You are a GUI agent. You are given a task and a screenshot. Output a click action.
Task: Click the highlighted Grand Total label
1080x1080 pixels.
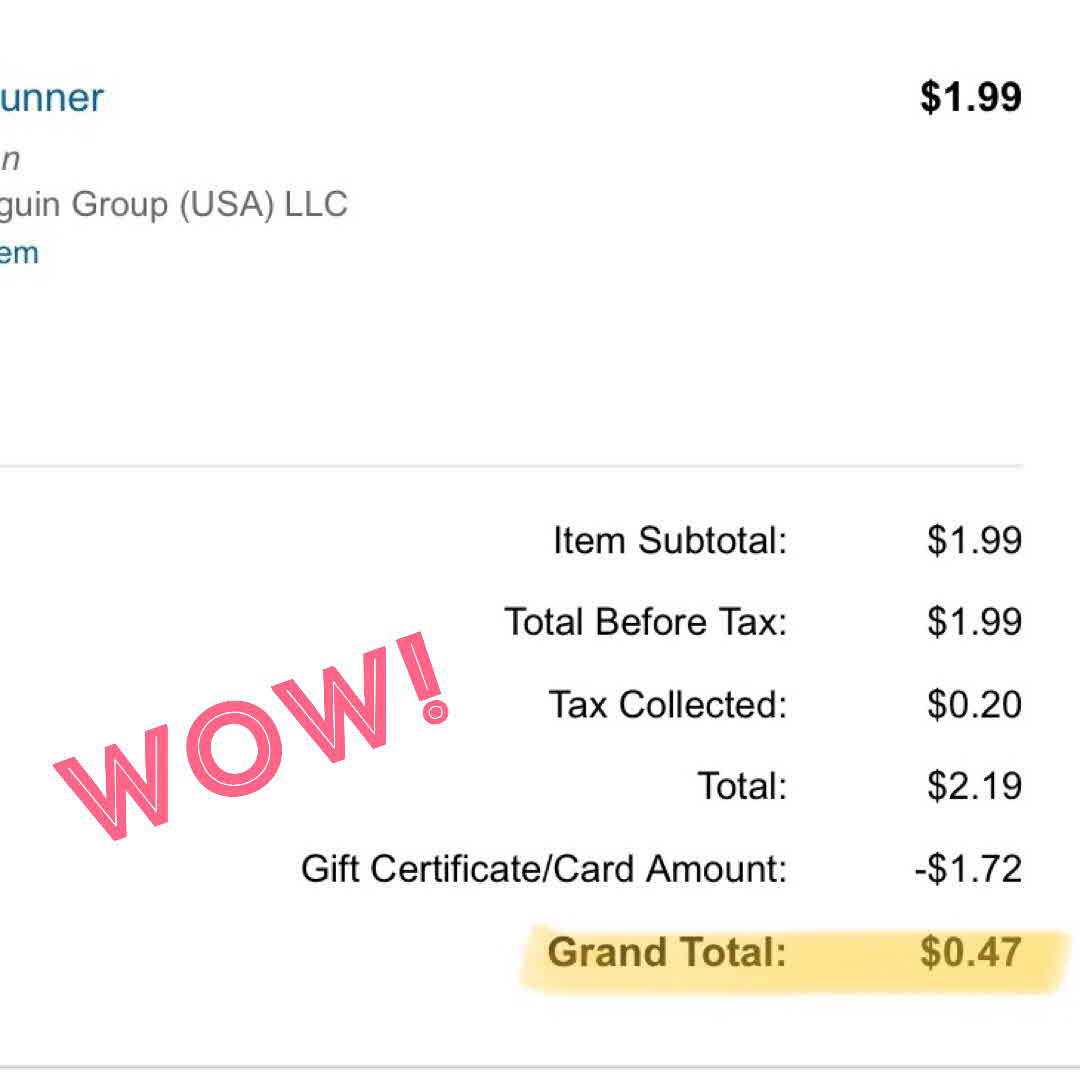[666, 951]
